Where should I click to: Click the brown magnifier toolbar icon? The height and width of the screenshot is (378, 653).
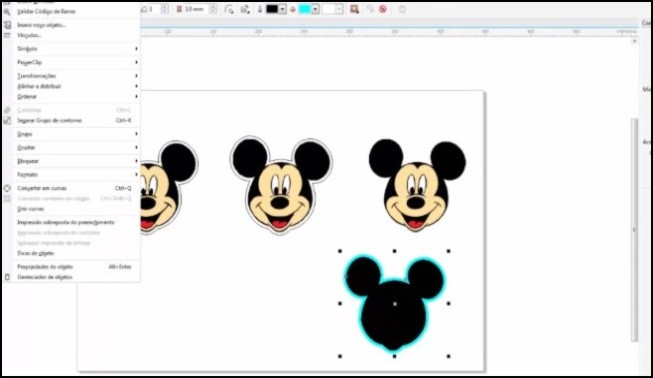pyautogui.click(x=354, y=9)
